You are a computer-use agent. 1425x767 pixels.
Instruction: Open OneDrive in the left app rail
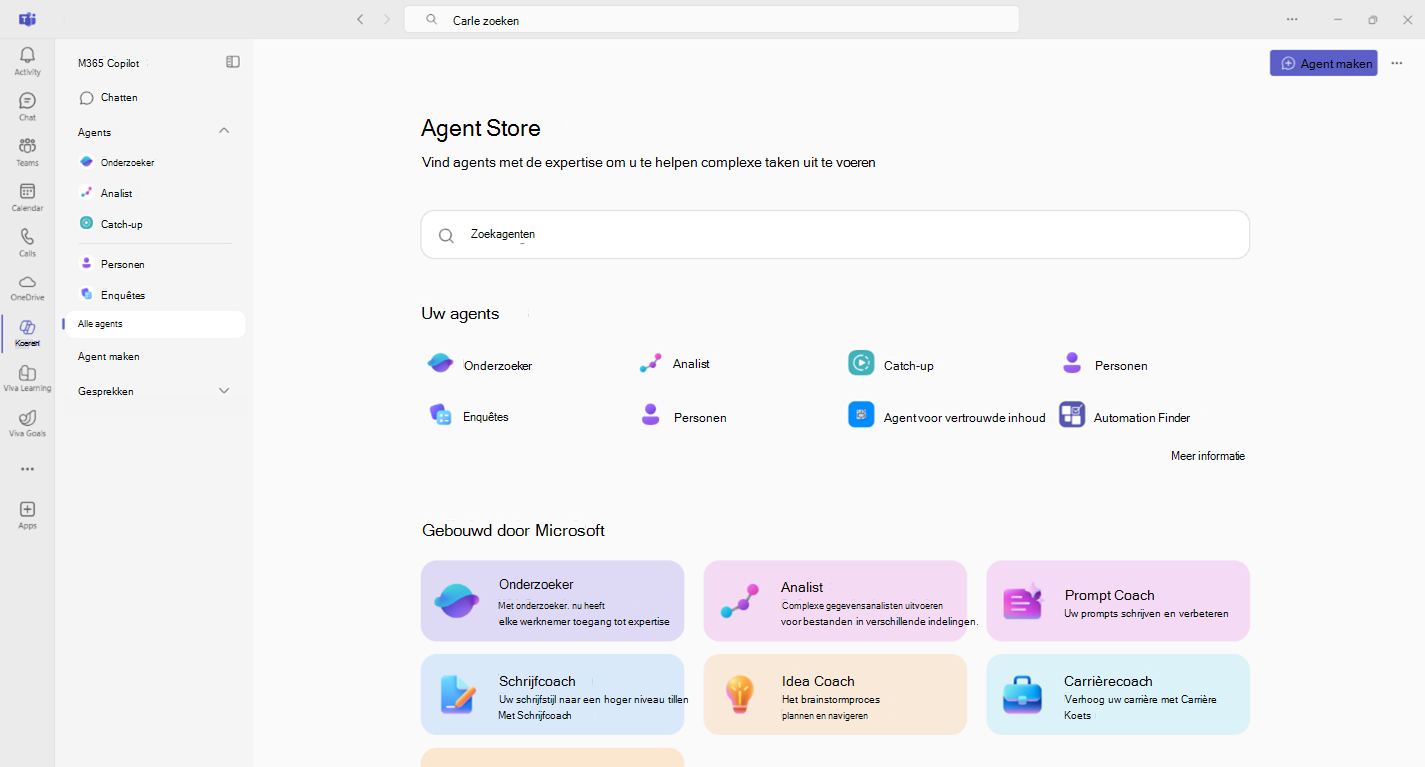(27, 288)
